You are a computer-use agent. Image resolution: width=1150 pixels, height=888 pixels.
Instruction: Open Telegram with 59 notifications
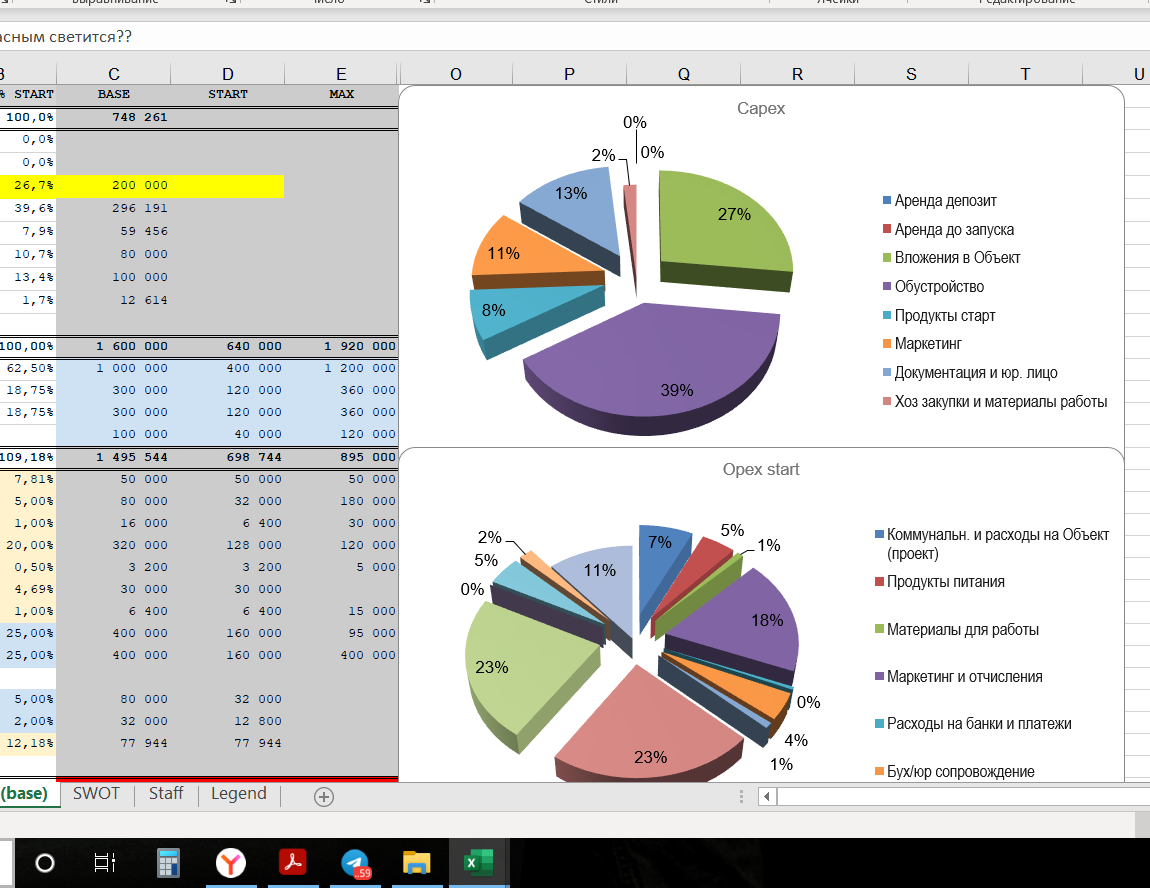pyautogui.click(x=356, y=863)
